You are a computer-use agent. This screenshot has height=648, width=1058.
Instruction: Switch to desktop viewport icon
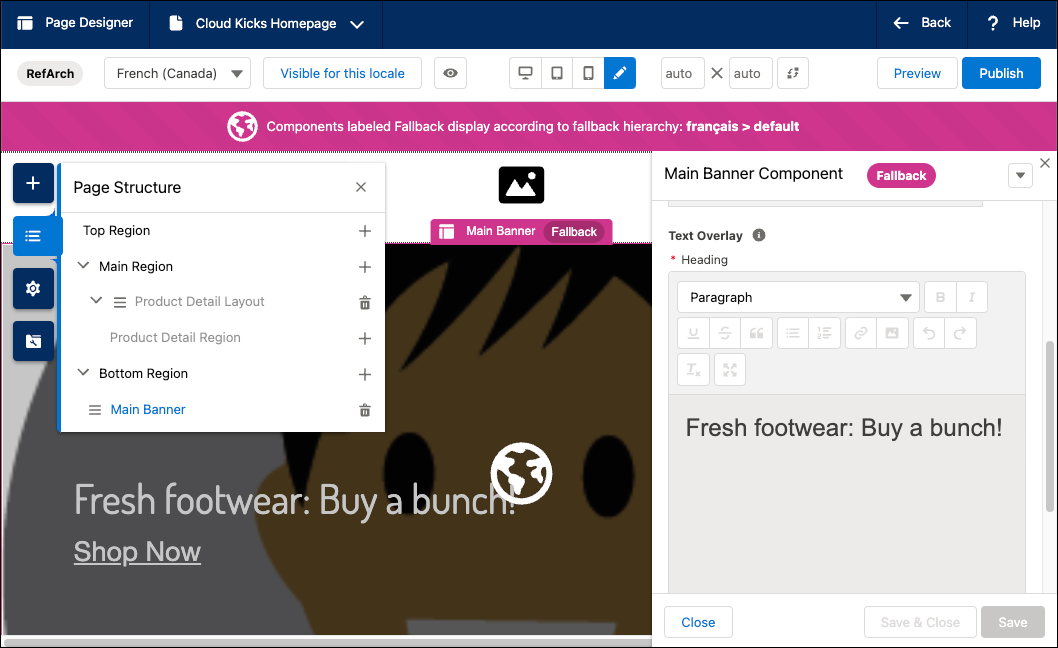click(525, 73)
